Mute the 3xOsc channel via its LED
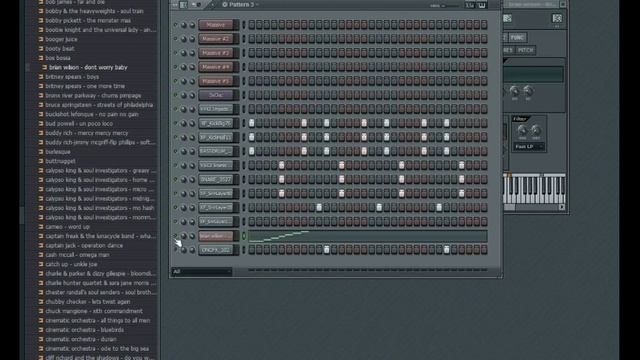 [x=176, y=95]
